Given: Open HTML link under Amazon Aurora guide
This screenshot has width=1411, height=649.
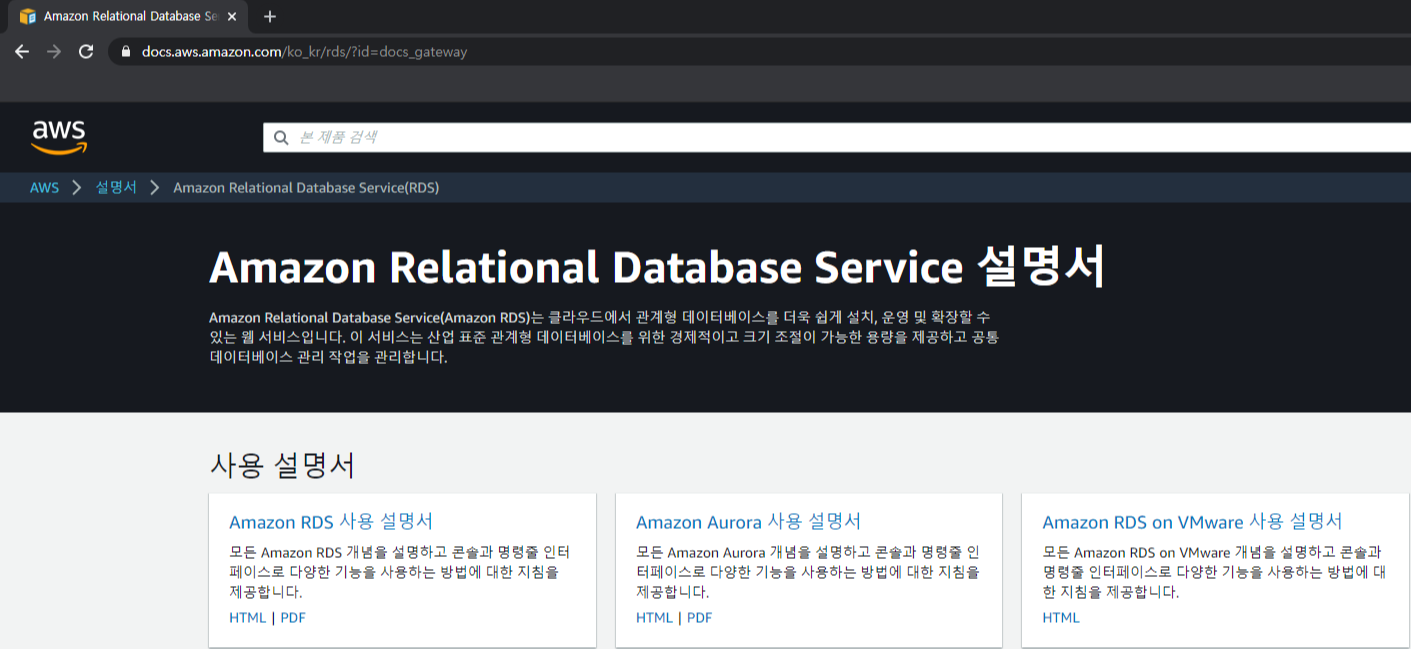Looking at the screenshot, I should pyautogui.click(x=655, y=618).
